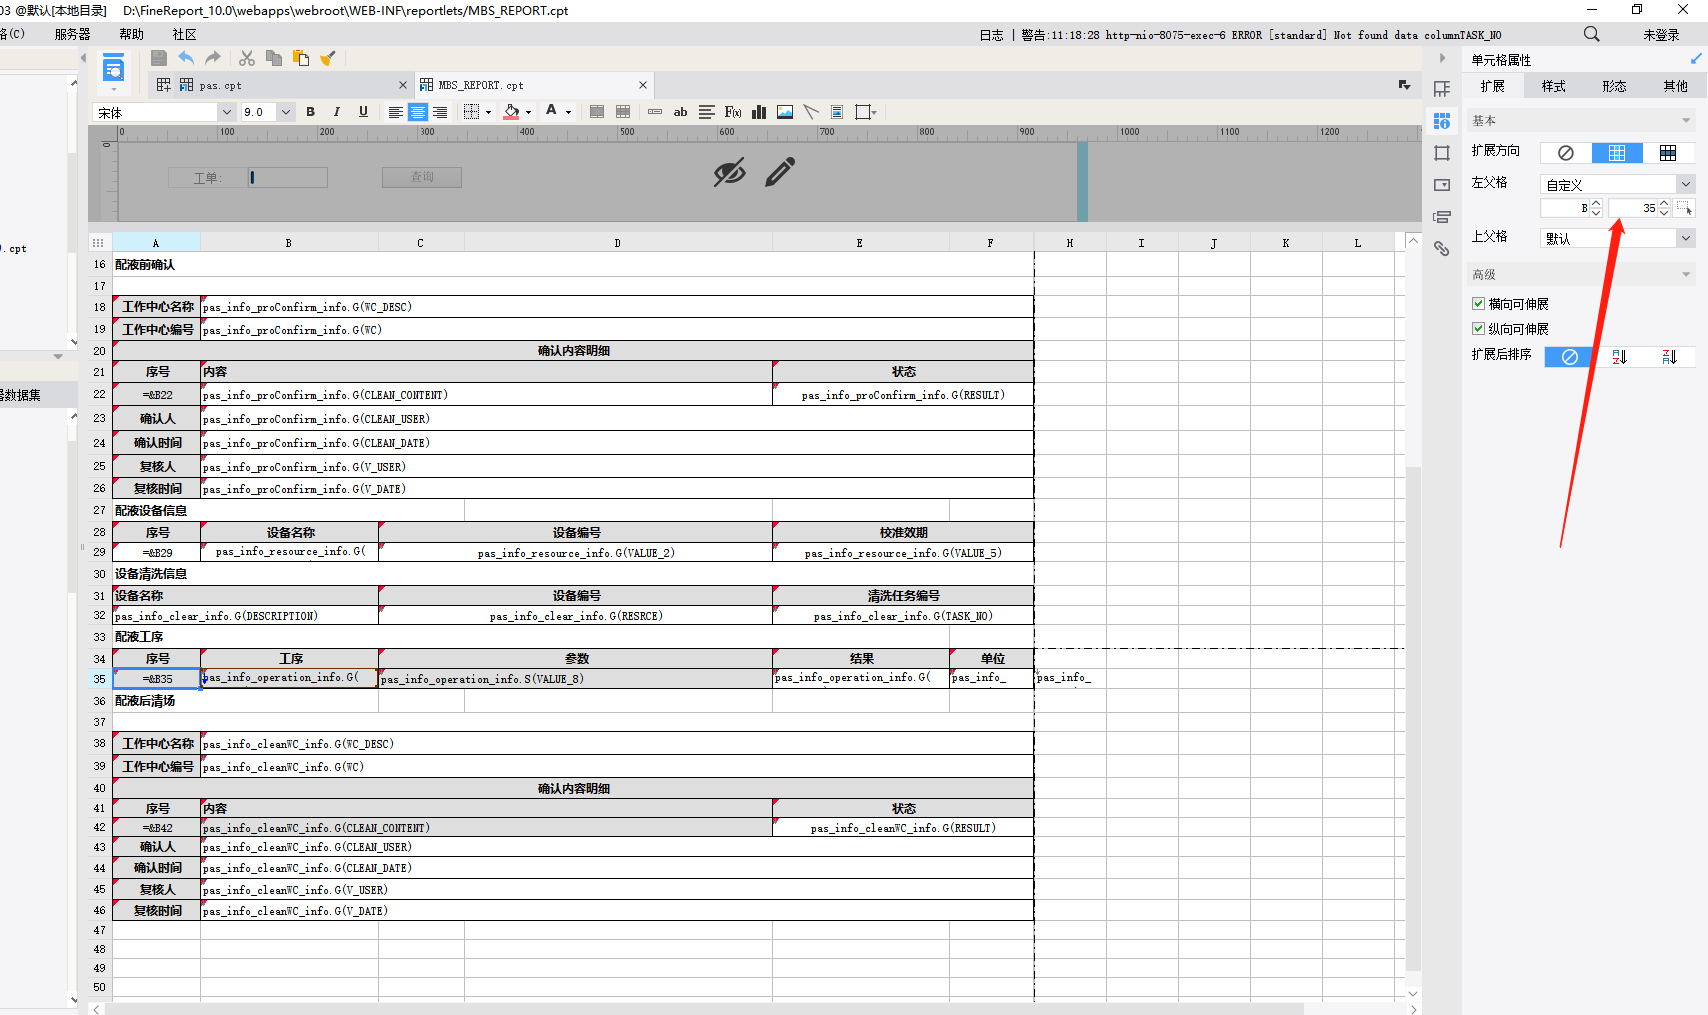The height and width of the screenshot is (1015, 1708).
Task: Paste from clipboard
Action: coord(301,58)
